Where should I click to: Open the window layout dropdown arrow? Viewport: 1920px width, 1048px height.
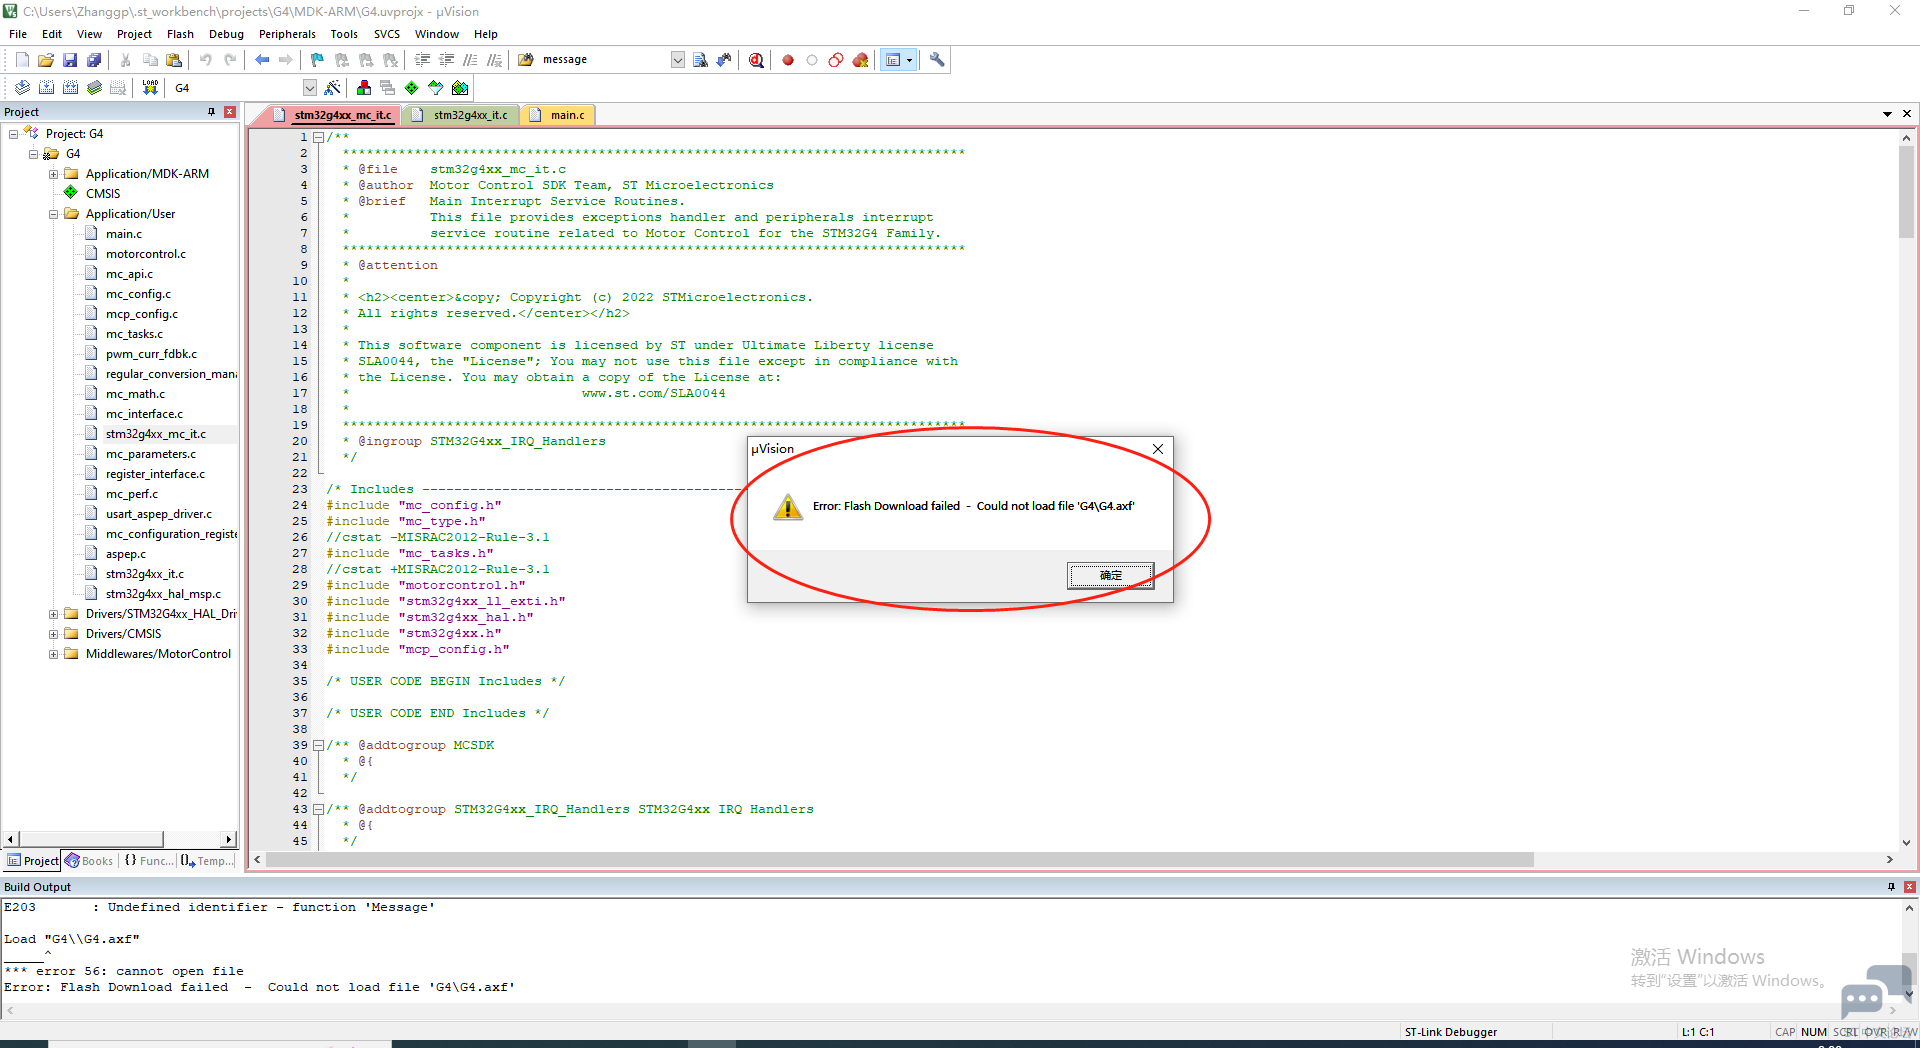(909, 60)
